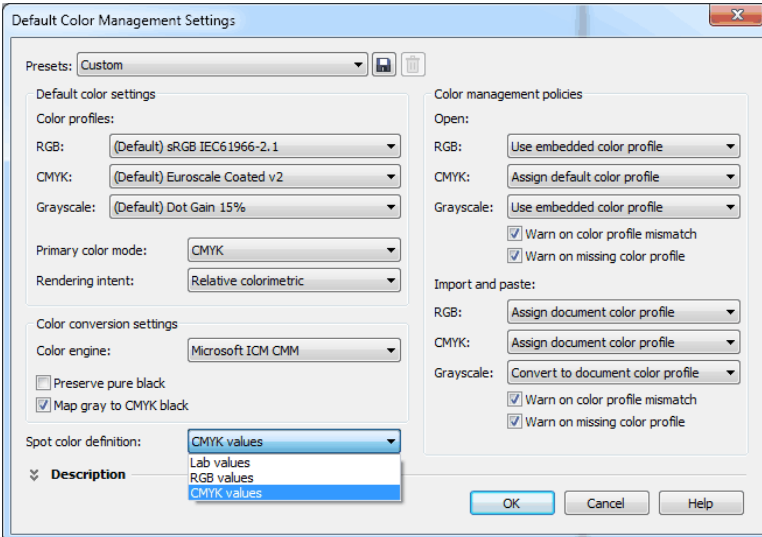Close the Color Management Settings dialog
Viewport: 762px width, 537px height.
click(x=737, y=15)
